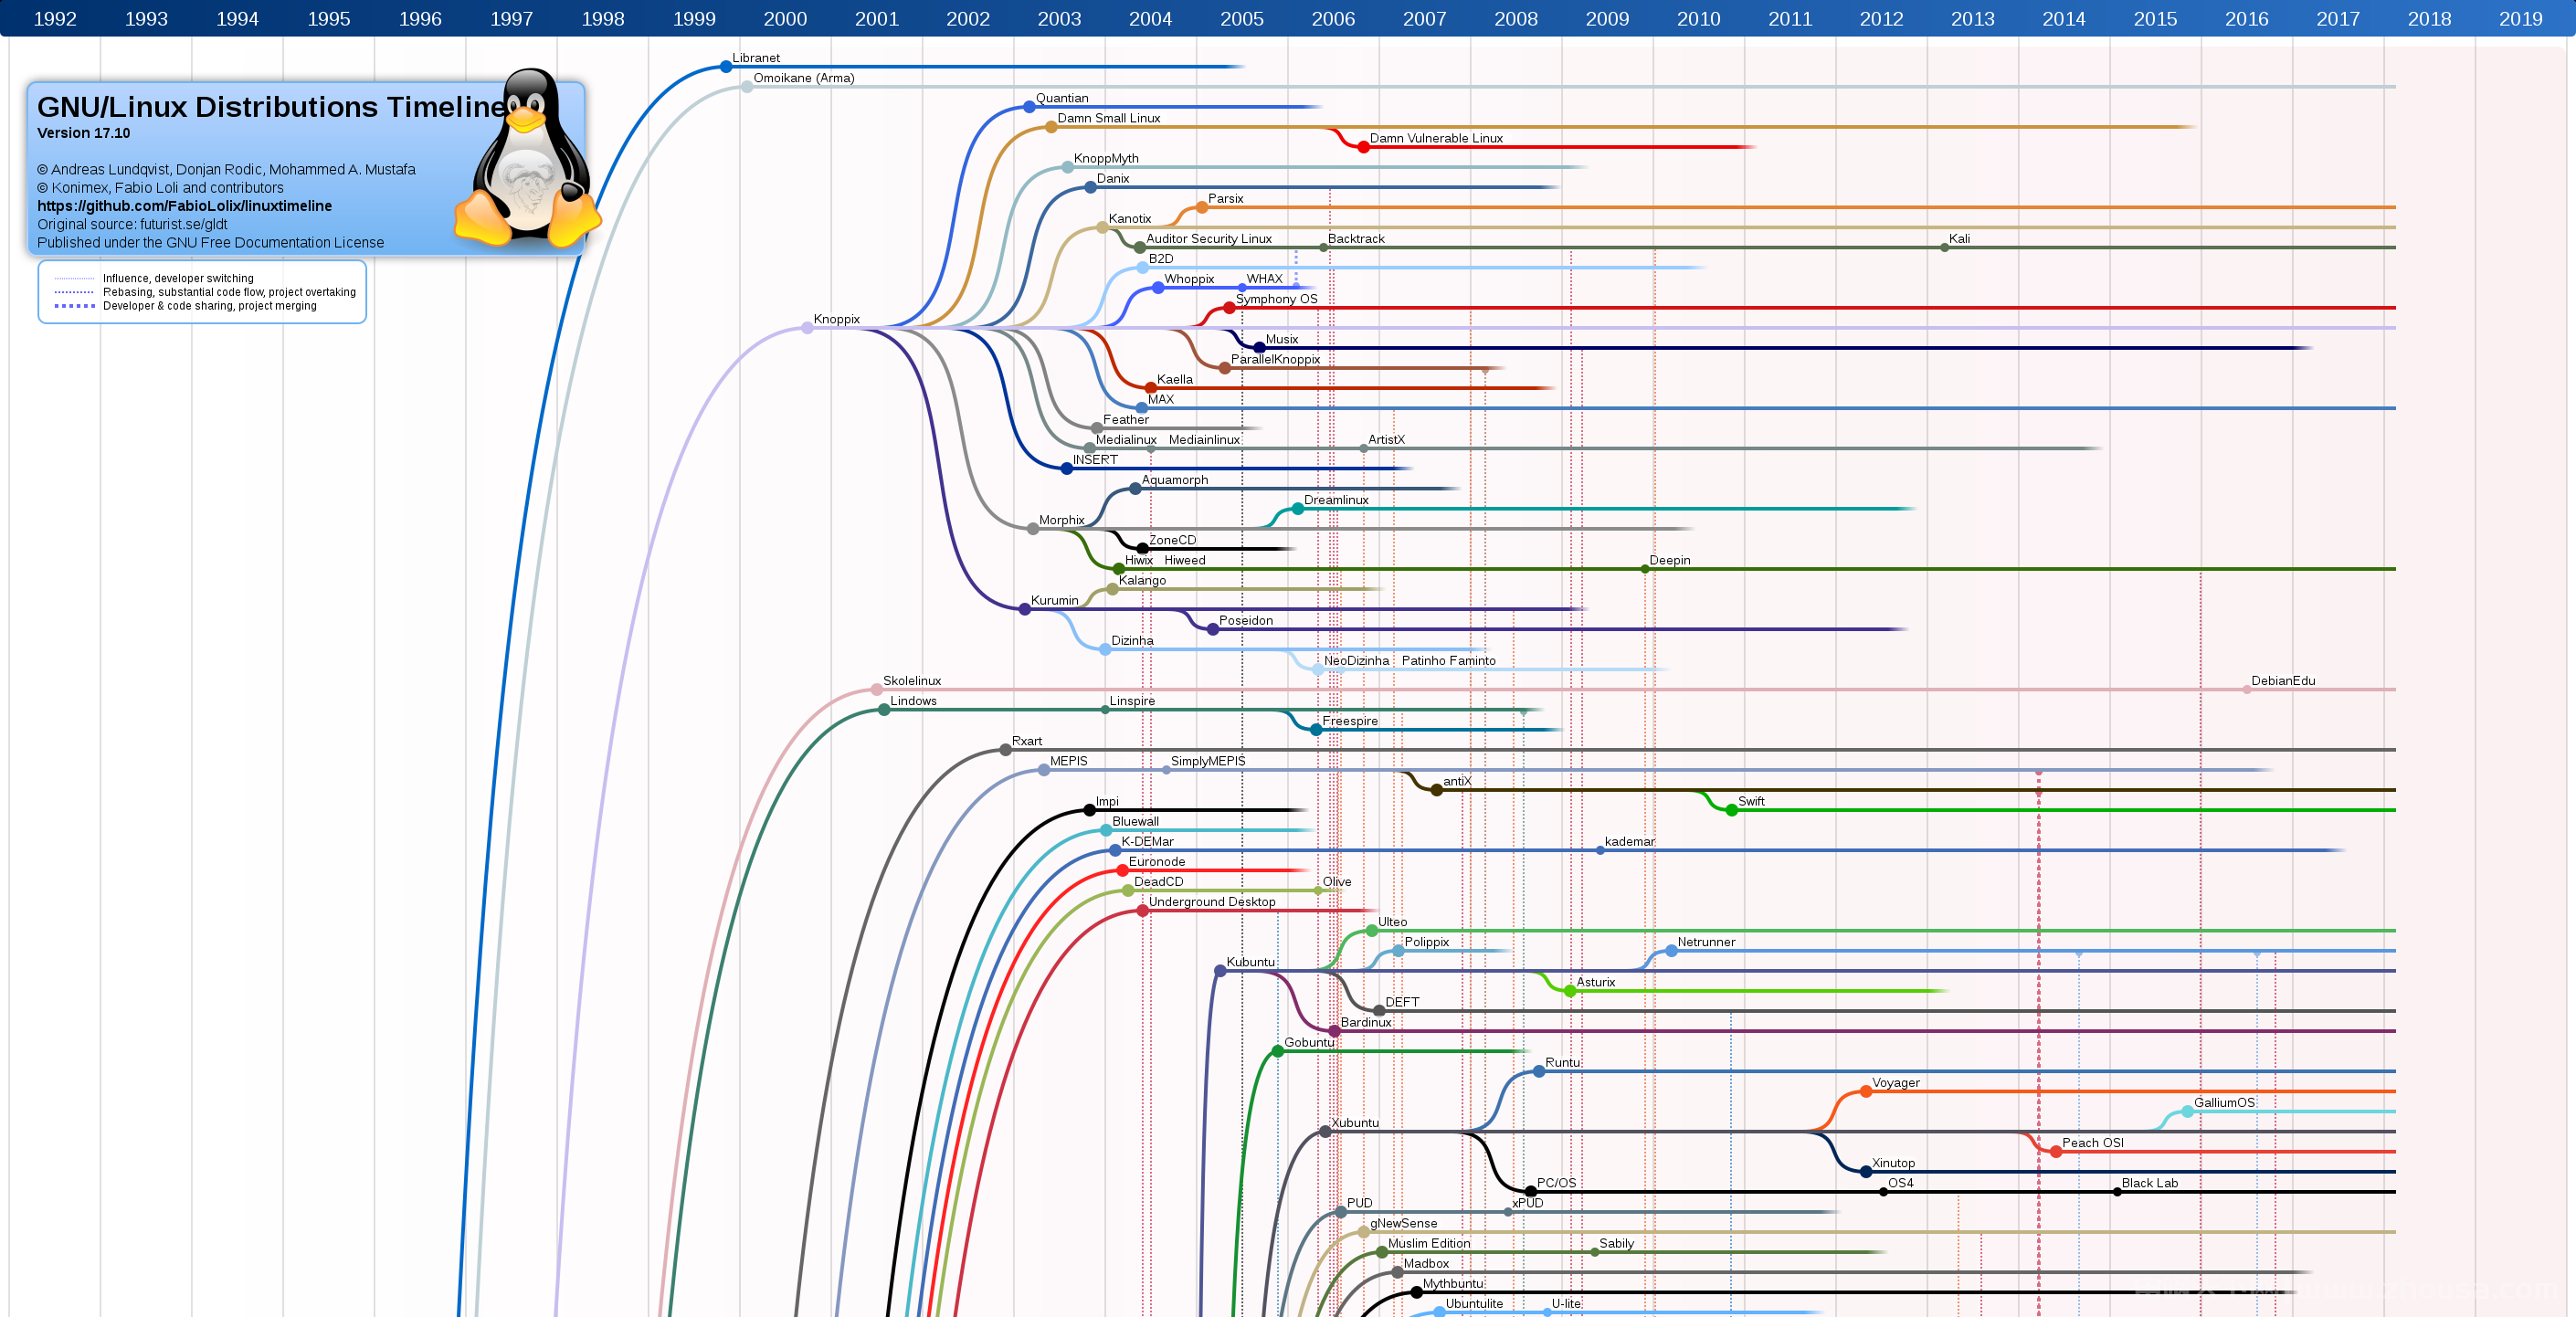Select the DebianEdu label
2576x1317 pixels.
pos(2282,681)
